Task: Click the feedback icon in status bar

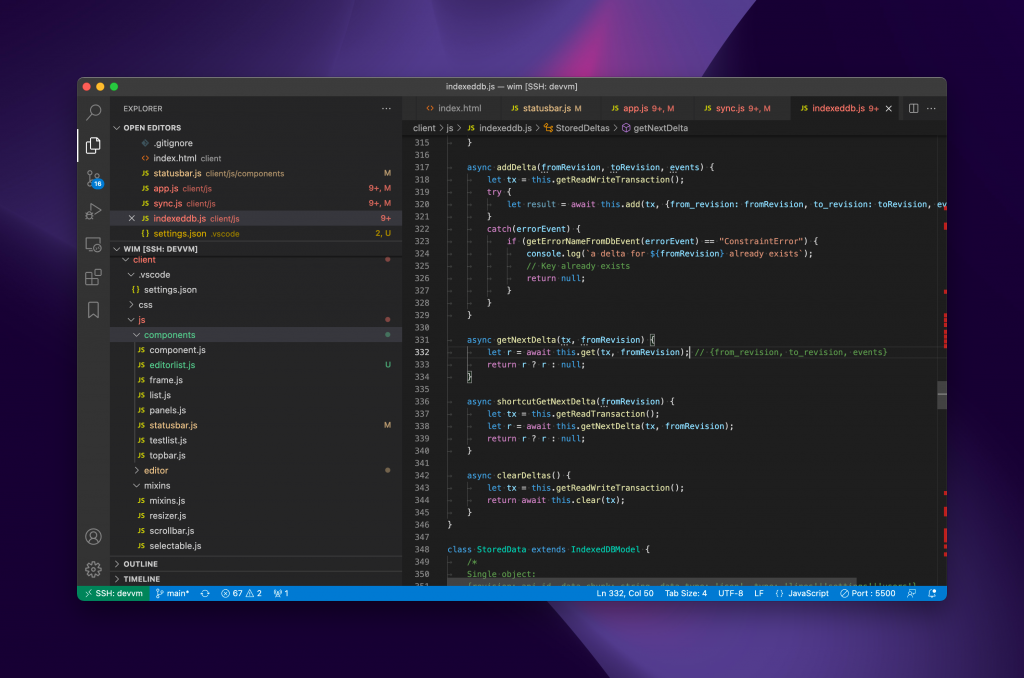Action: [x=912, y=593]
